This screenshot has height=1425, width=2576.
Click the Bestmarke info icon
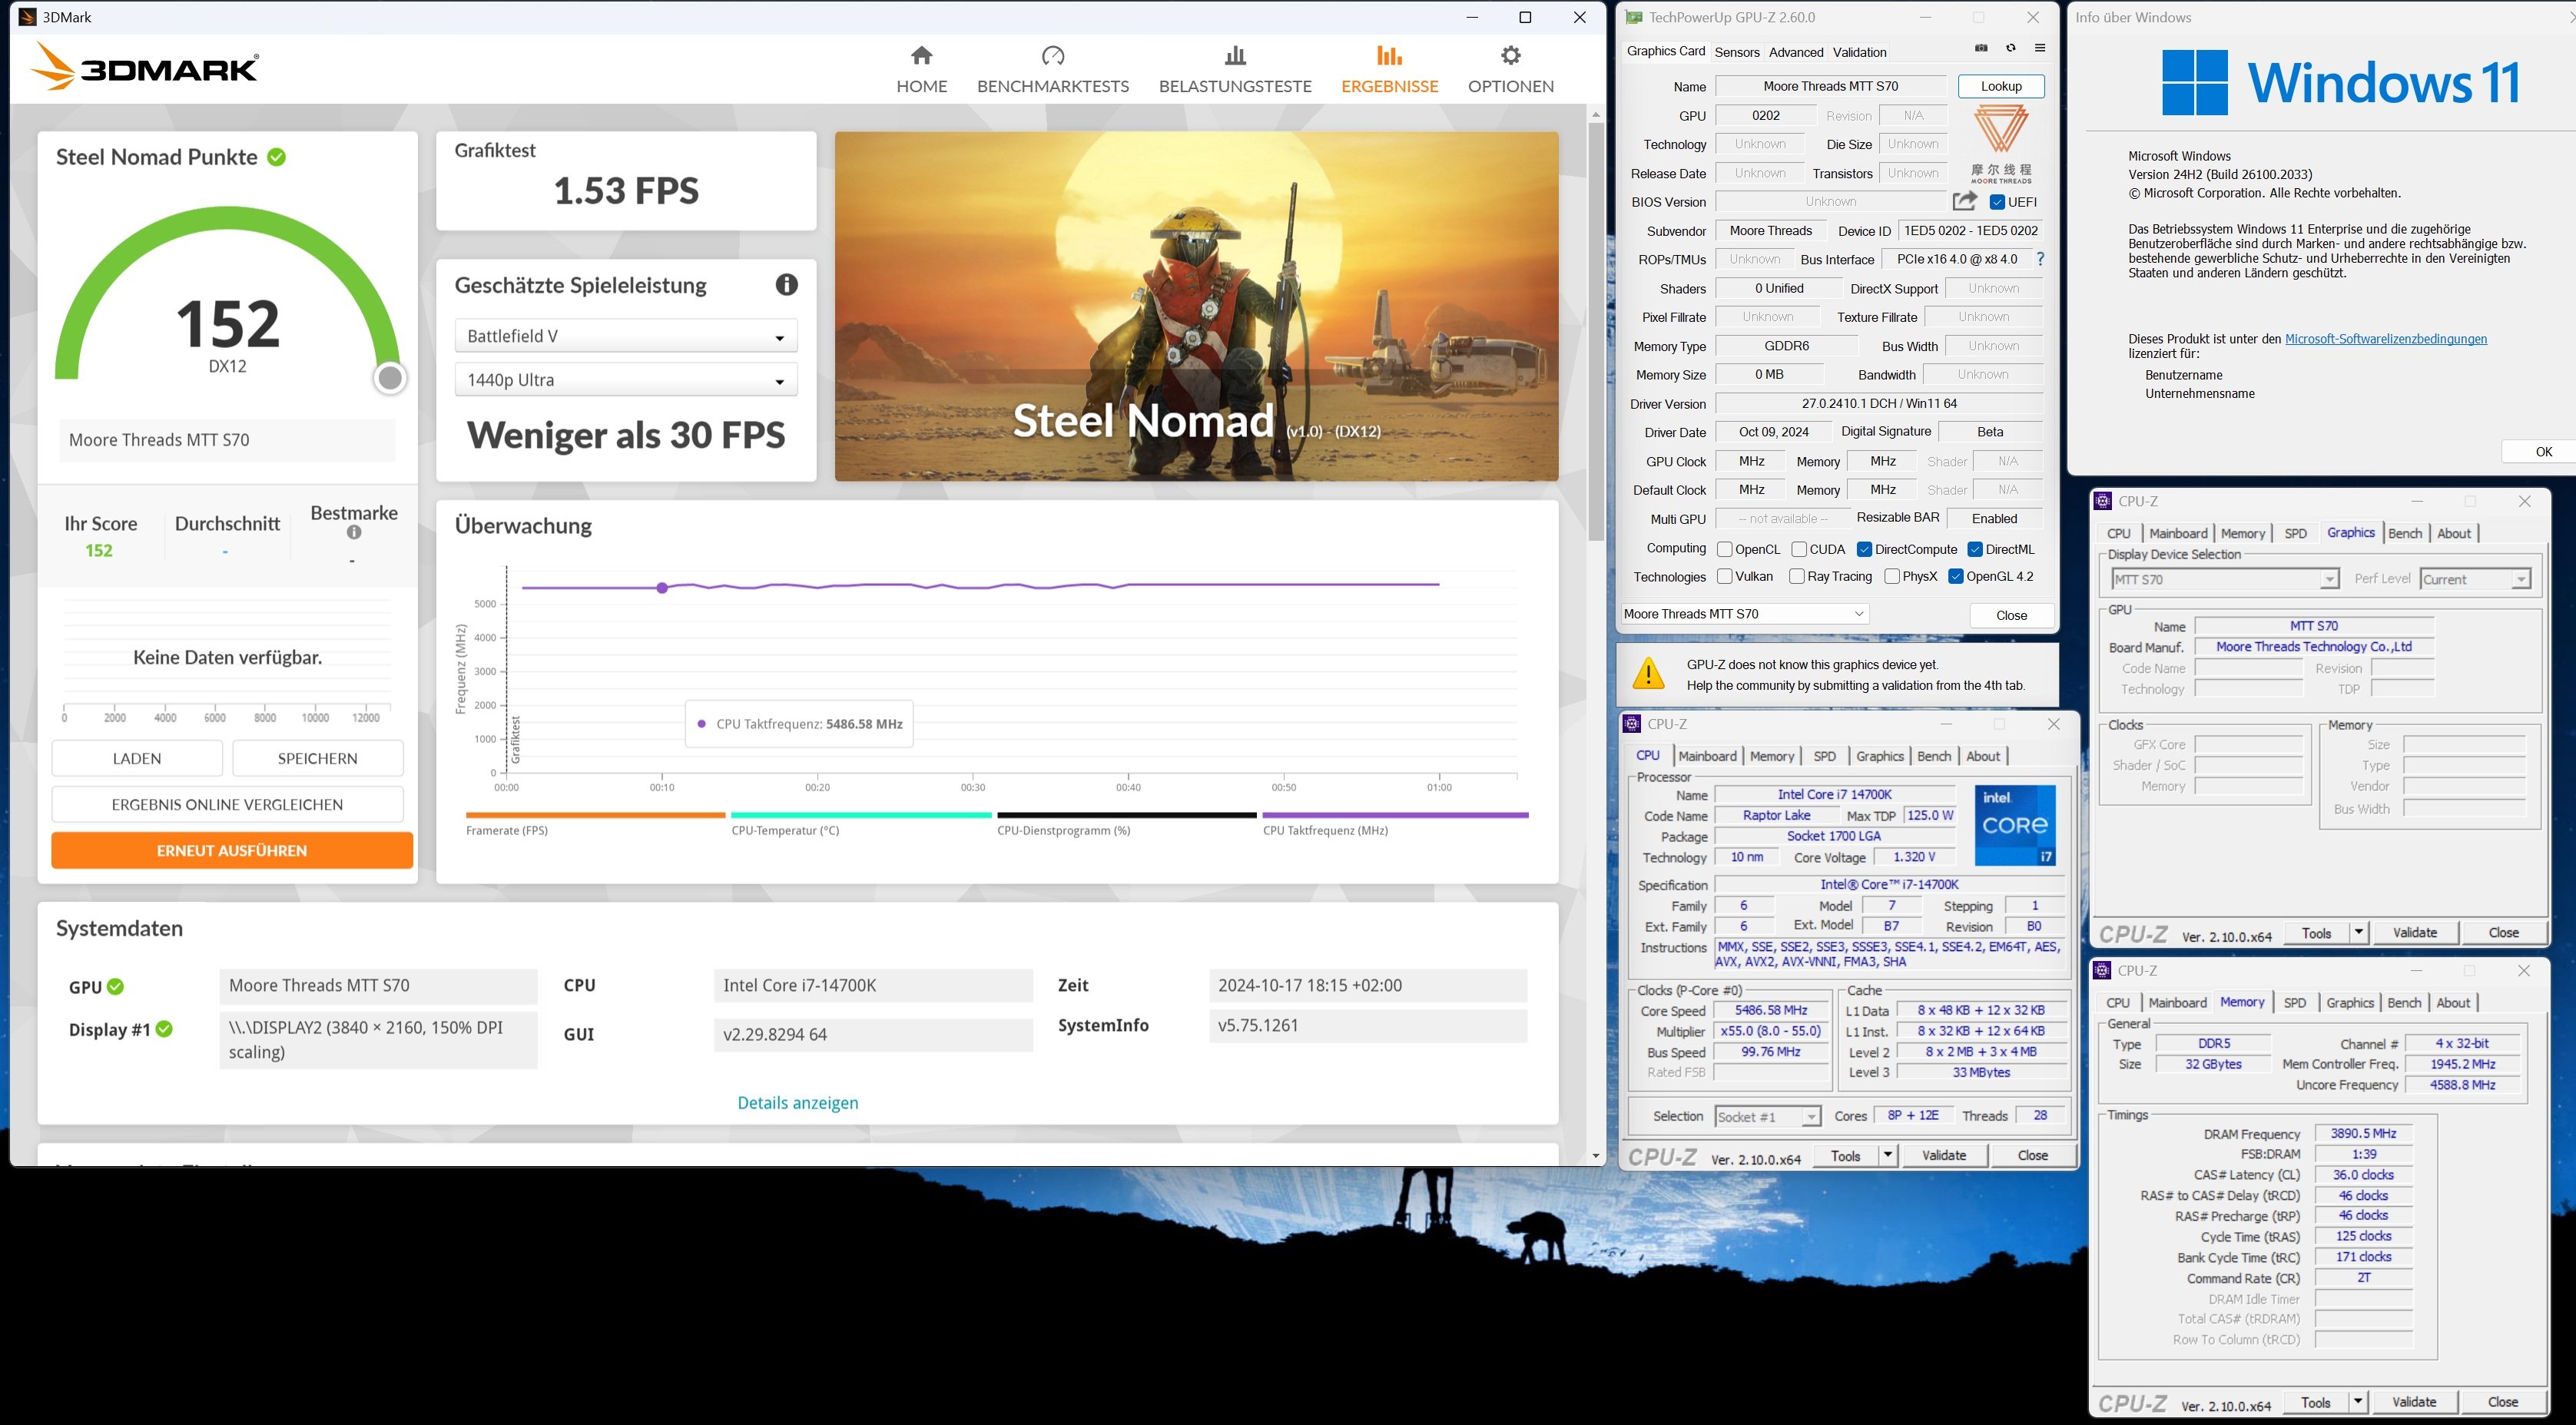tap(354, 533)
